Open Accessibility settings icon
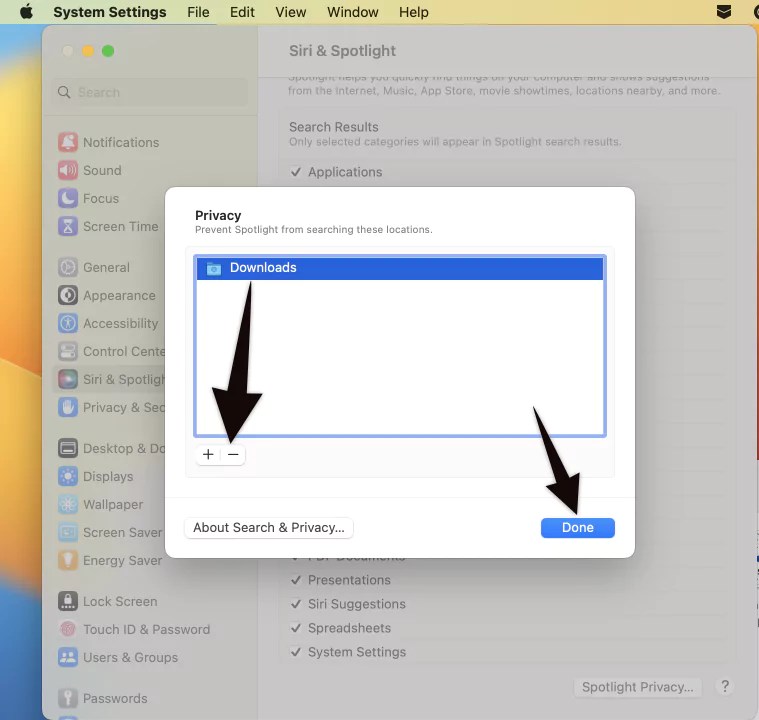759x720 pixels. (x=68, y=323)
